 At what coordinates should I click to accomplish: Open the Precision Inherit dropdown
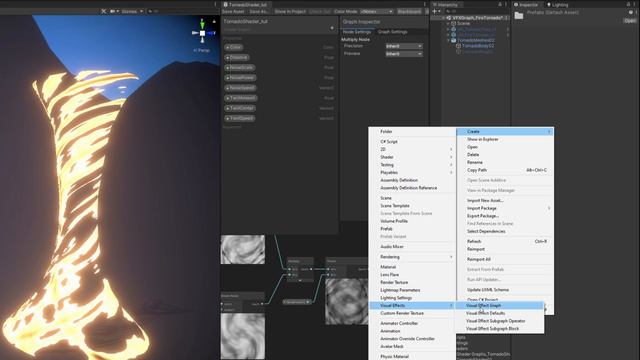point(404,46)
